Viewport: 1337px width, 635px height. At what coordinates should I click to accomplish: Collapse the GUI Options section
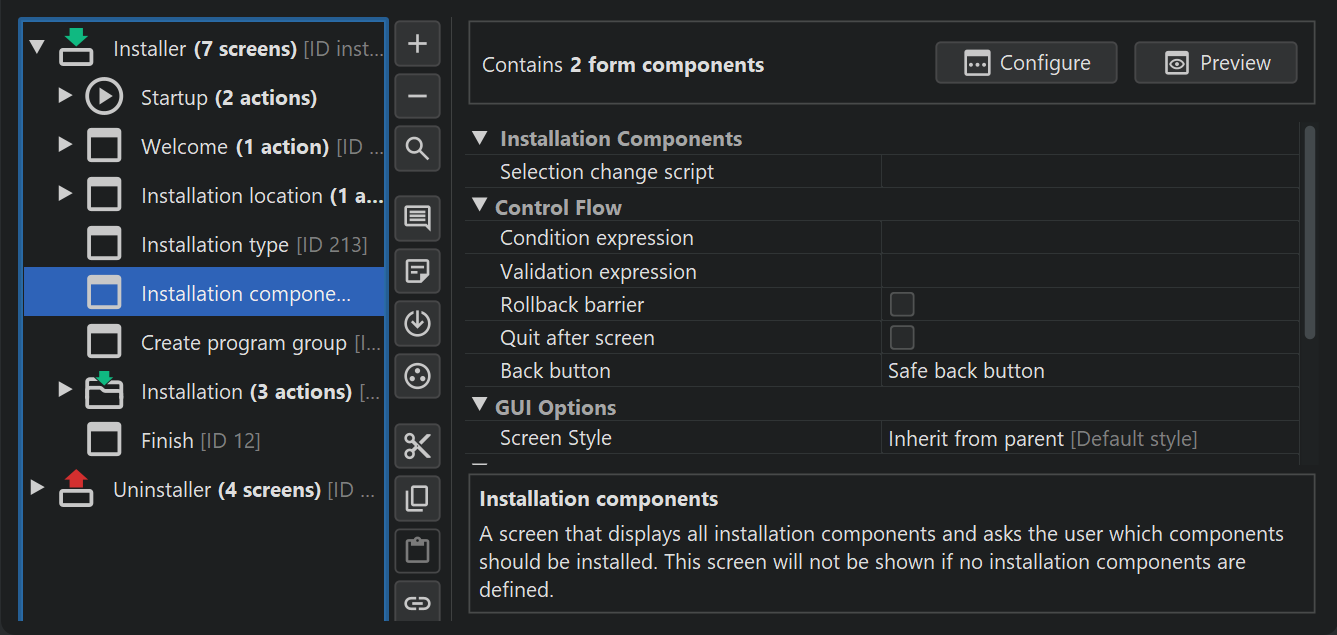479,407
